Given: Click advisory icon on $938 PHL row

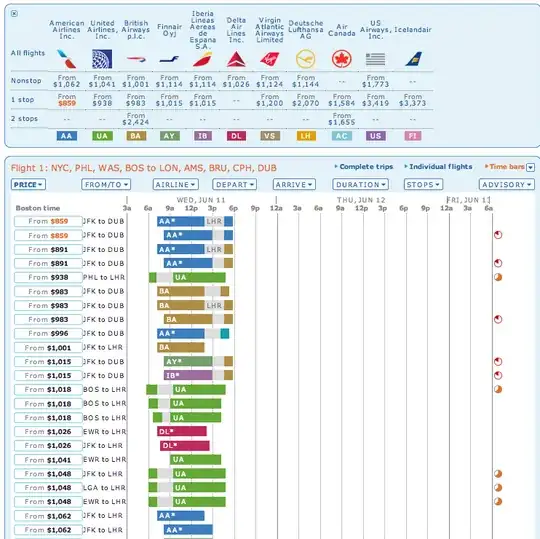Looking at the screenshot, I should [x=498, y=277].
